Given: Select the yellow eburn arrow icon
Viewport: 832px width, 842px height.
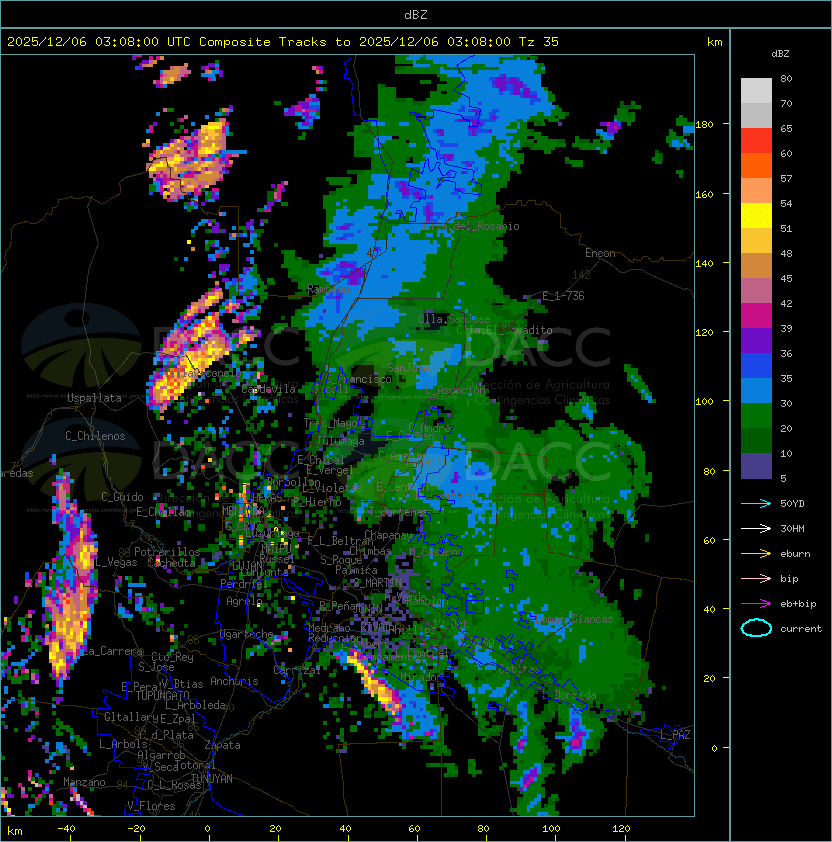Looking at the screenshot, I should (x=756, y=554).
